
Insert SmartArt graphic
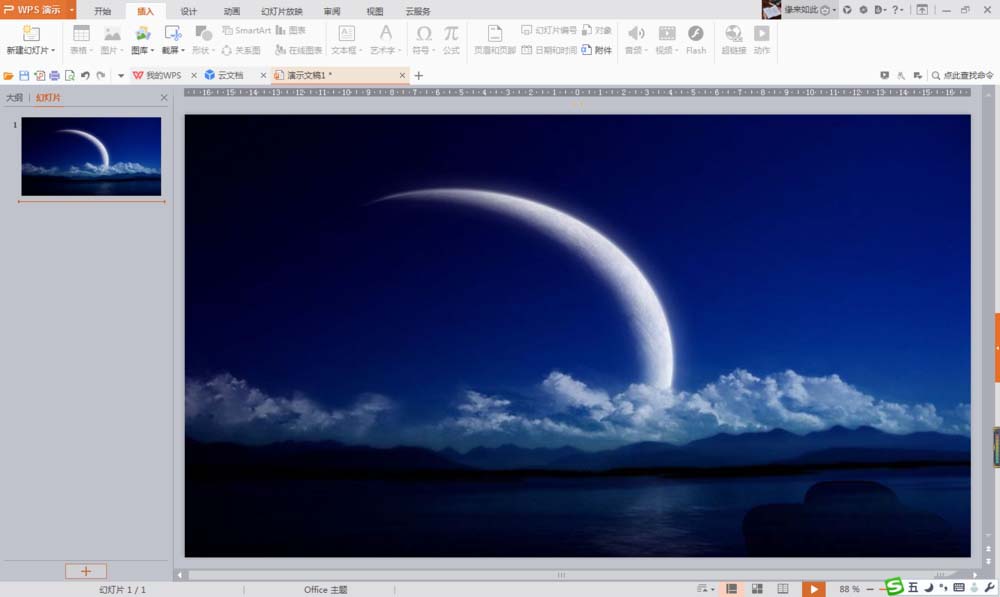click(247, 30)
